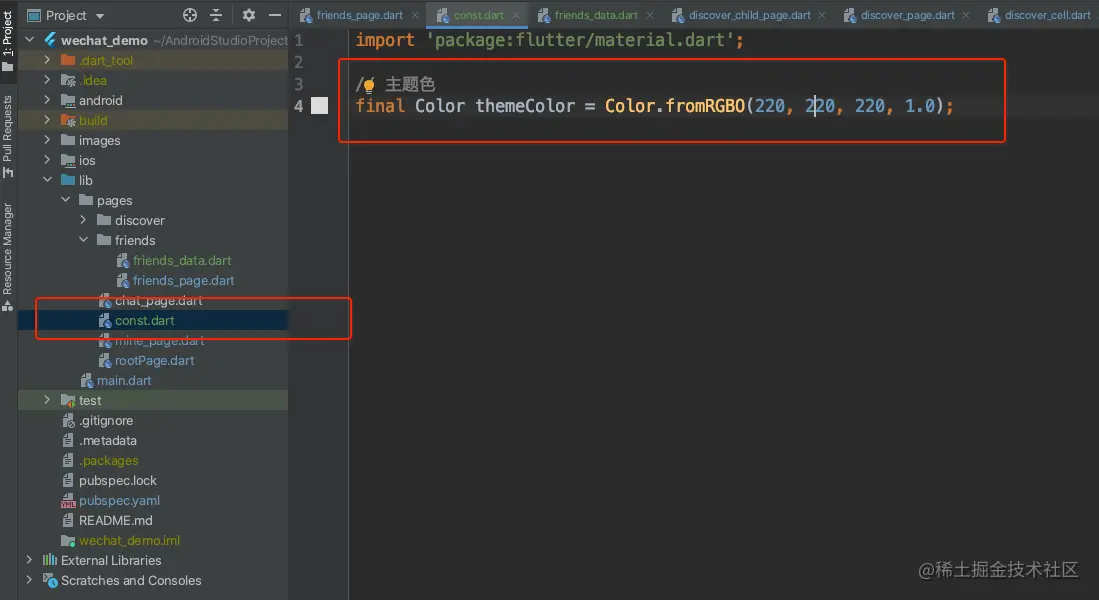Select mine_page.dart in project tree

[x=159, y=340]
